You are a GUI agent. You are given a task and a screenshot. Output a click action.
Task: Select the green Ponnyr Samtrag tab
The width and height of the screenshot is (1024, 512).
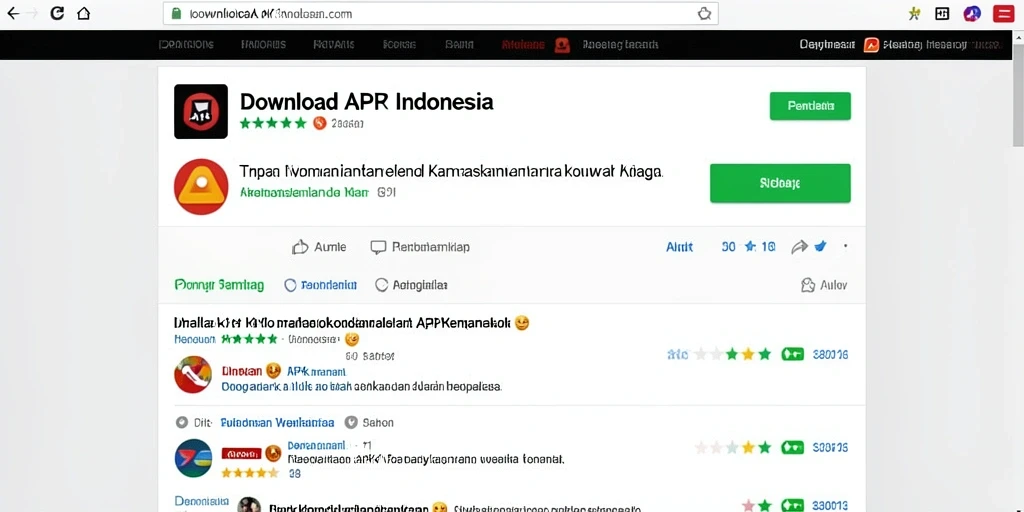pyautogui.click(x=219, y=285)
